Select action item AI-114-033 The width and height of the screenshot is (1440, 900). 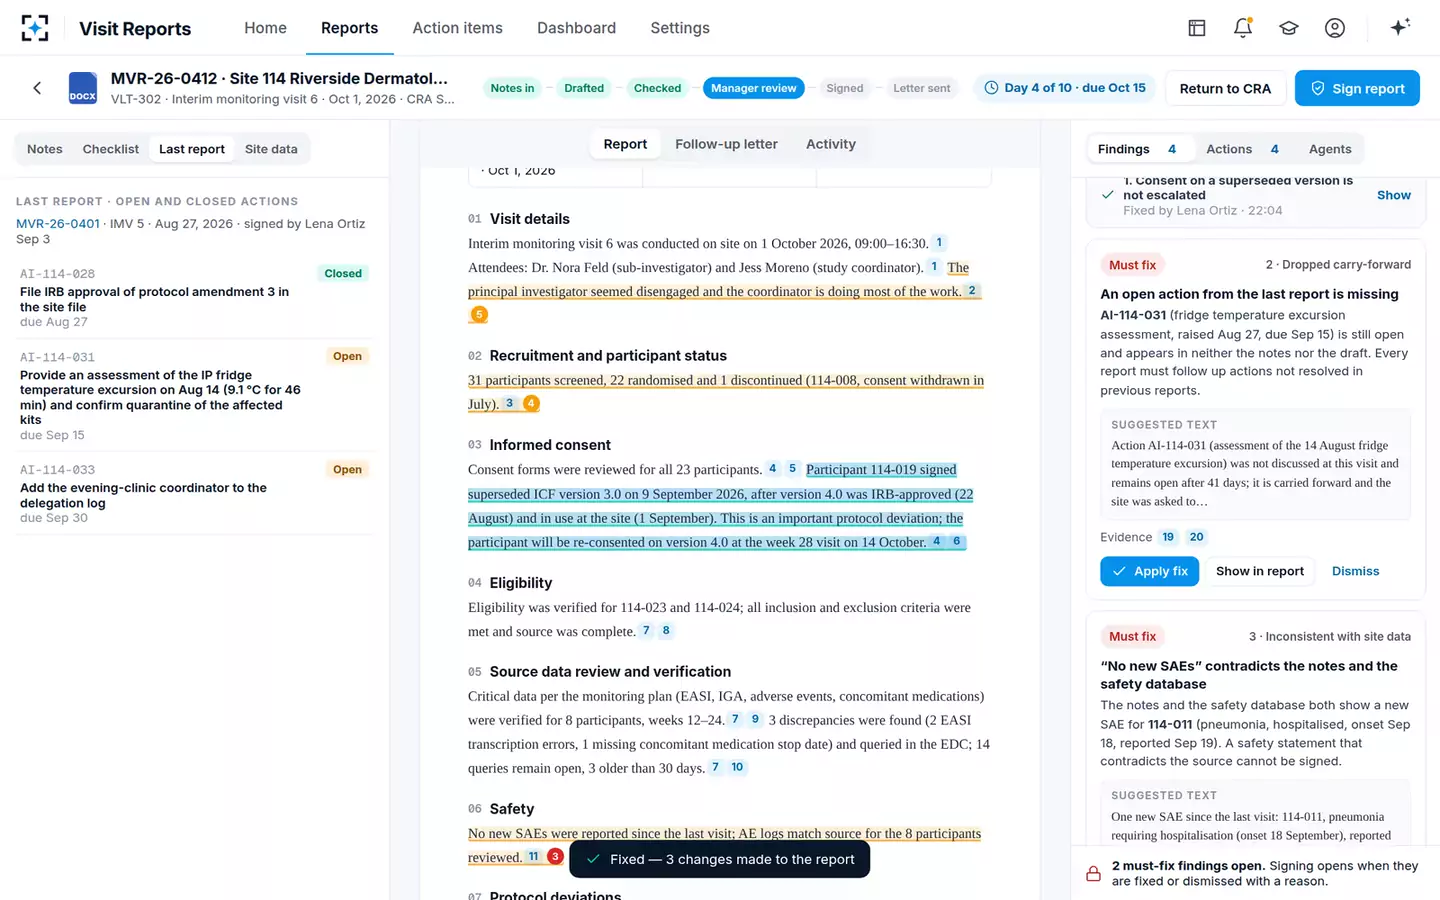tap(194, 493)
